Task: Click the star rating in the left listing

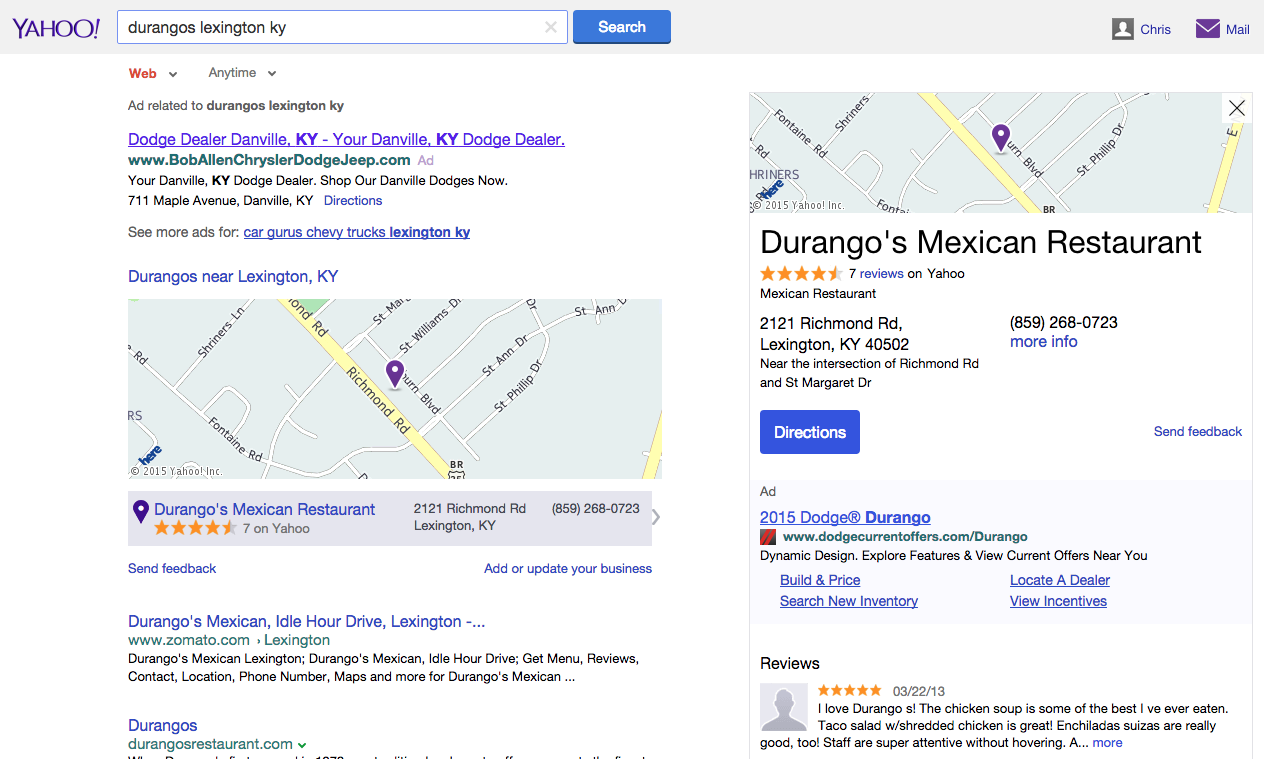Action: click(x=196, y=528)
